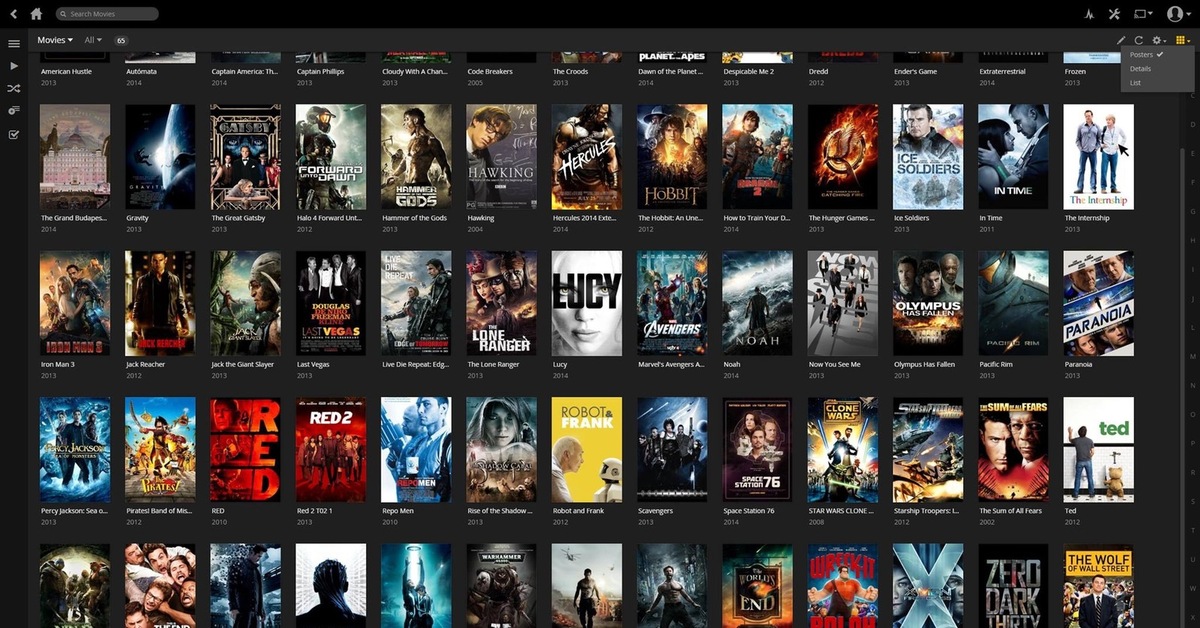This screenshot has width=1200, height=628.
Task: Open the All filter dropdown
Action: tap(93, 40)
